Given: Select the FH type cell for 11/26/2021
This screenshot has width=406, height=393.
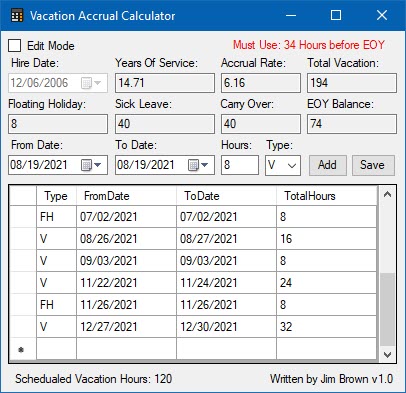Looking at the screenshot, I should pyautogui.click(x=56, y=305).
